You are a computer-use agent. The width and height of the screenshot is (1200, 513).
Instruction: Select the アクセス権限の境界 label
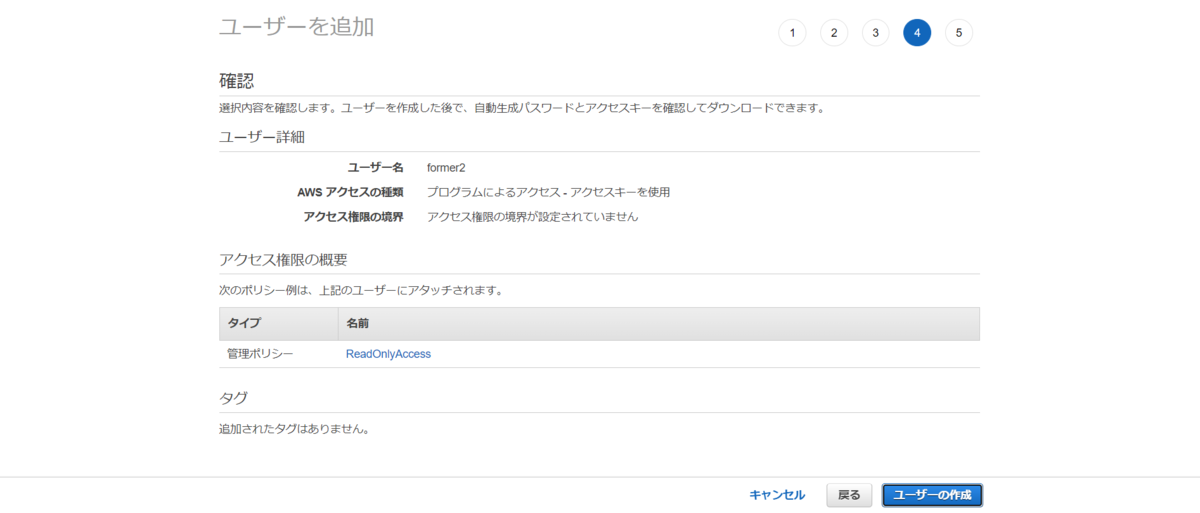[353, 216]
